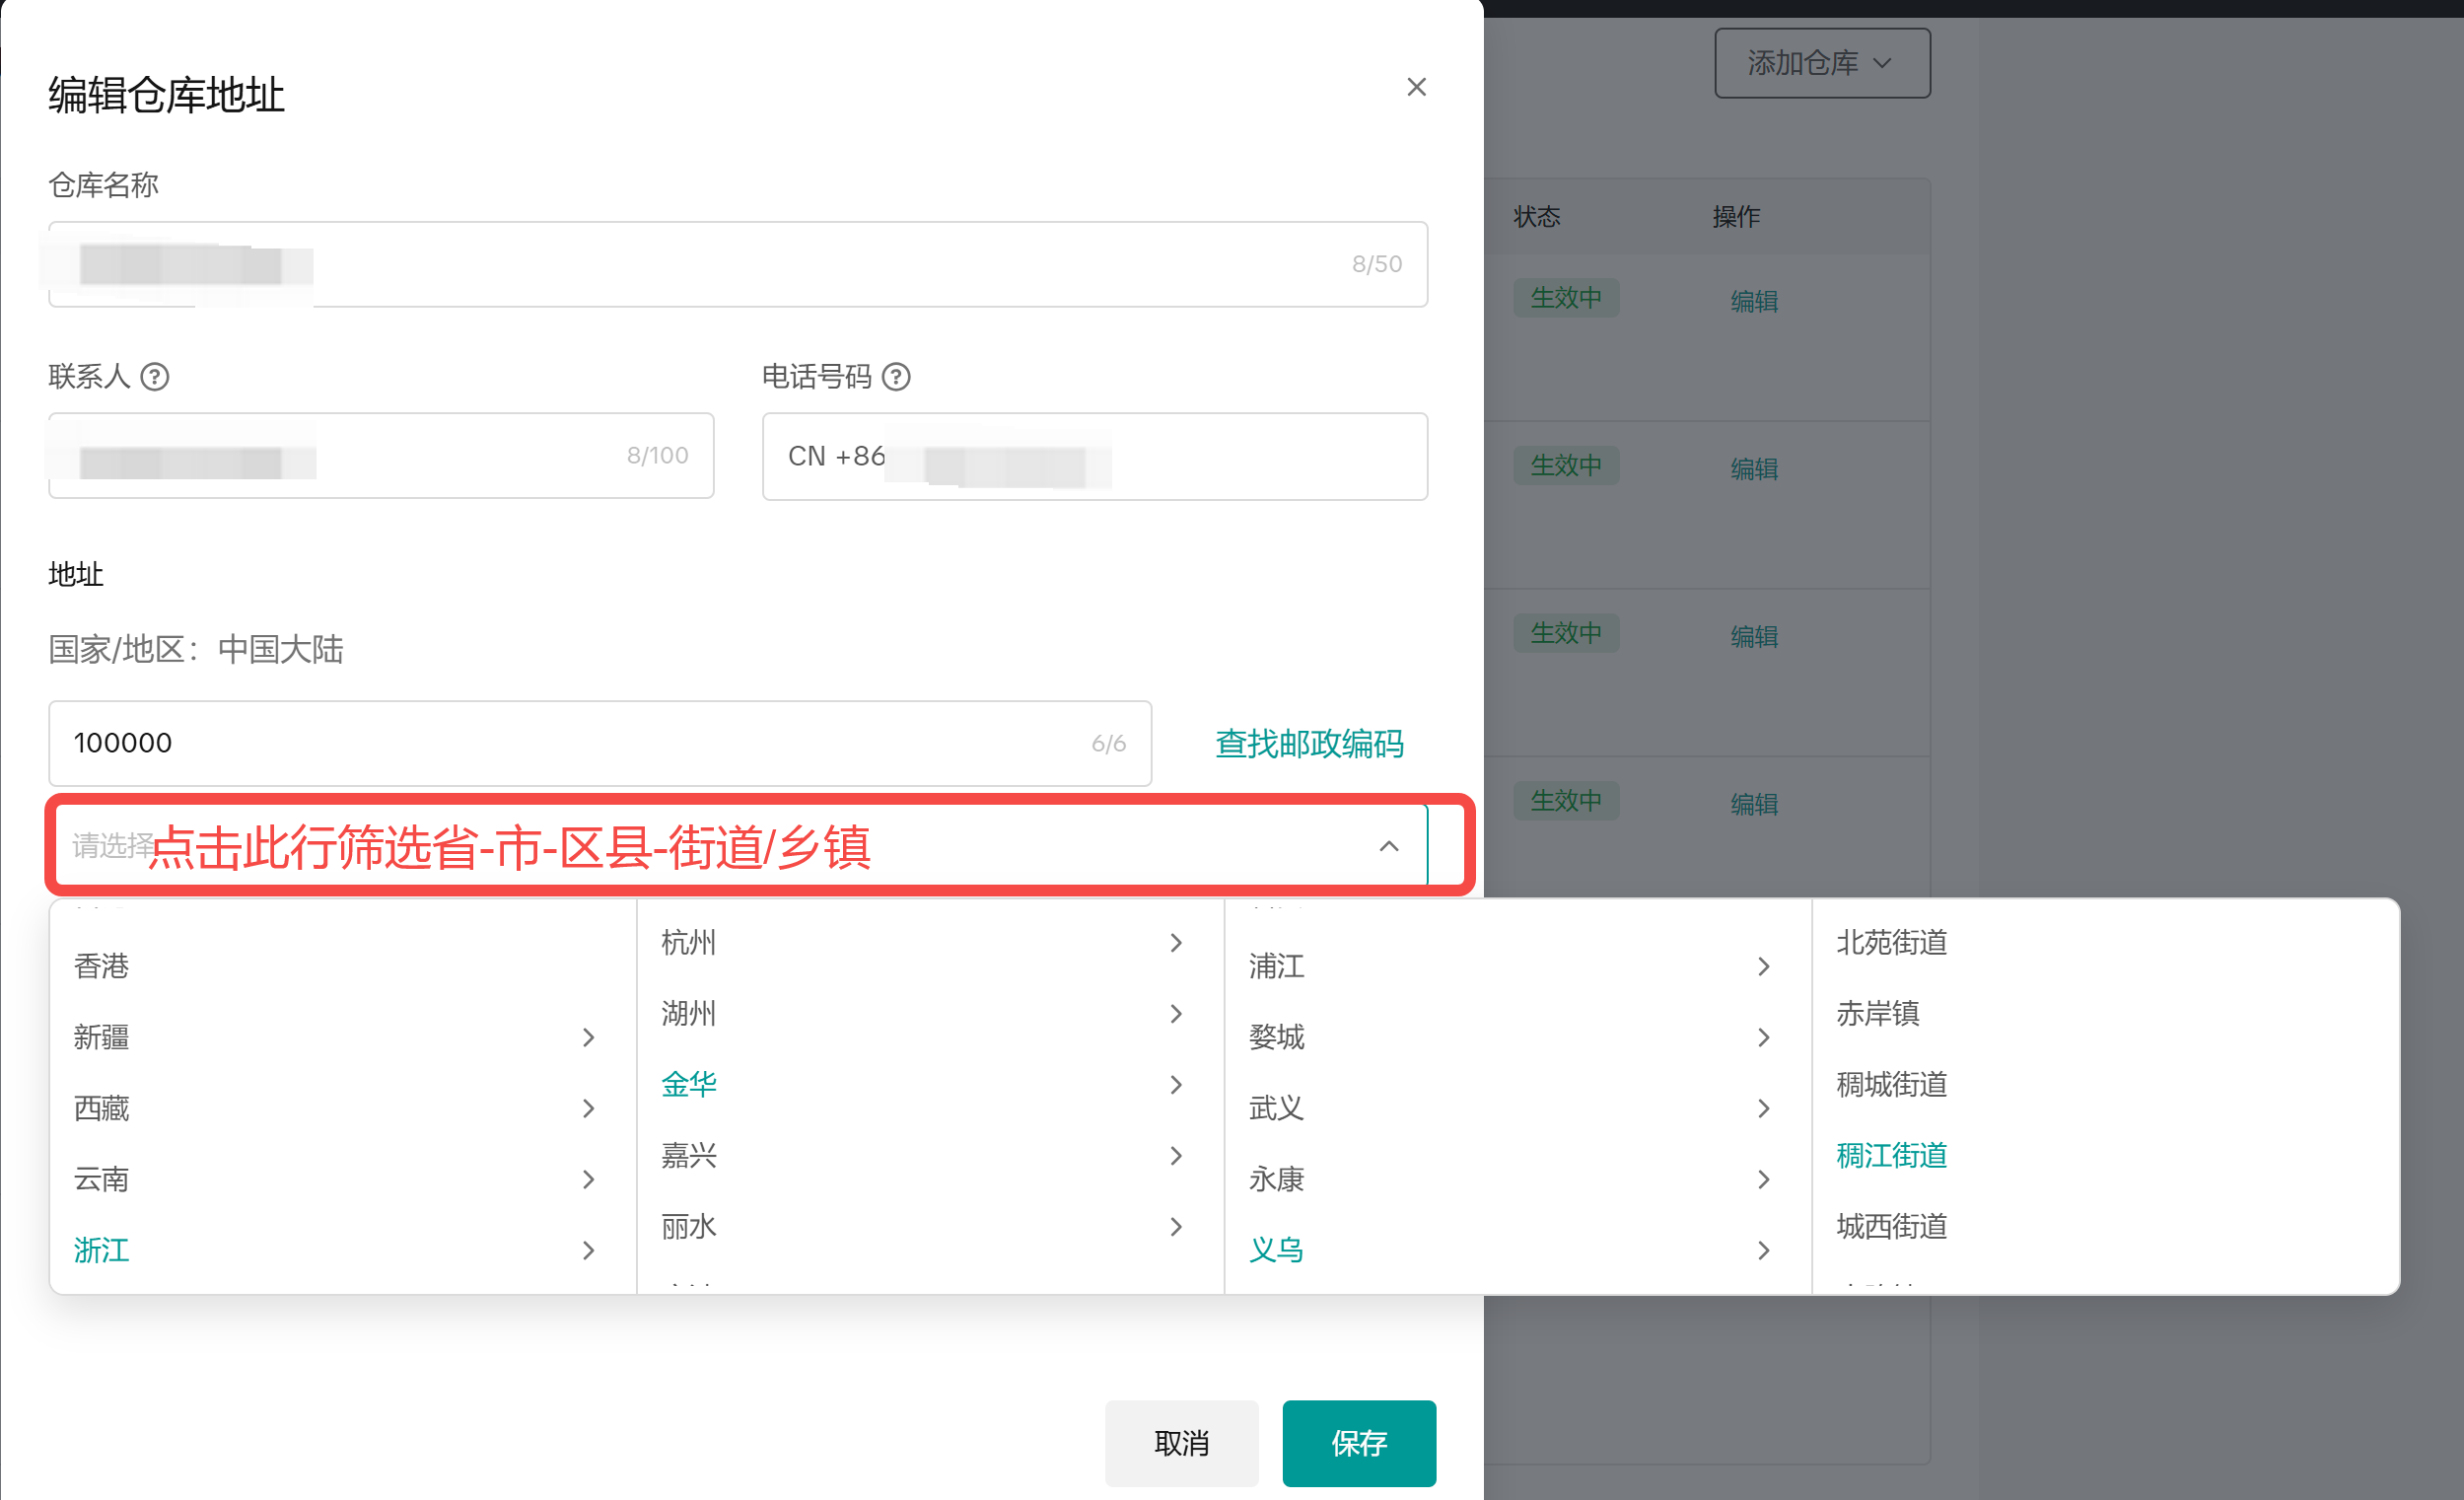The image size is (2464, 1500).
Task: Expand the 新疆 province arrow
Action: 588,1037
